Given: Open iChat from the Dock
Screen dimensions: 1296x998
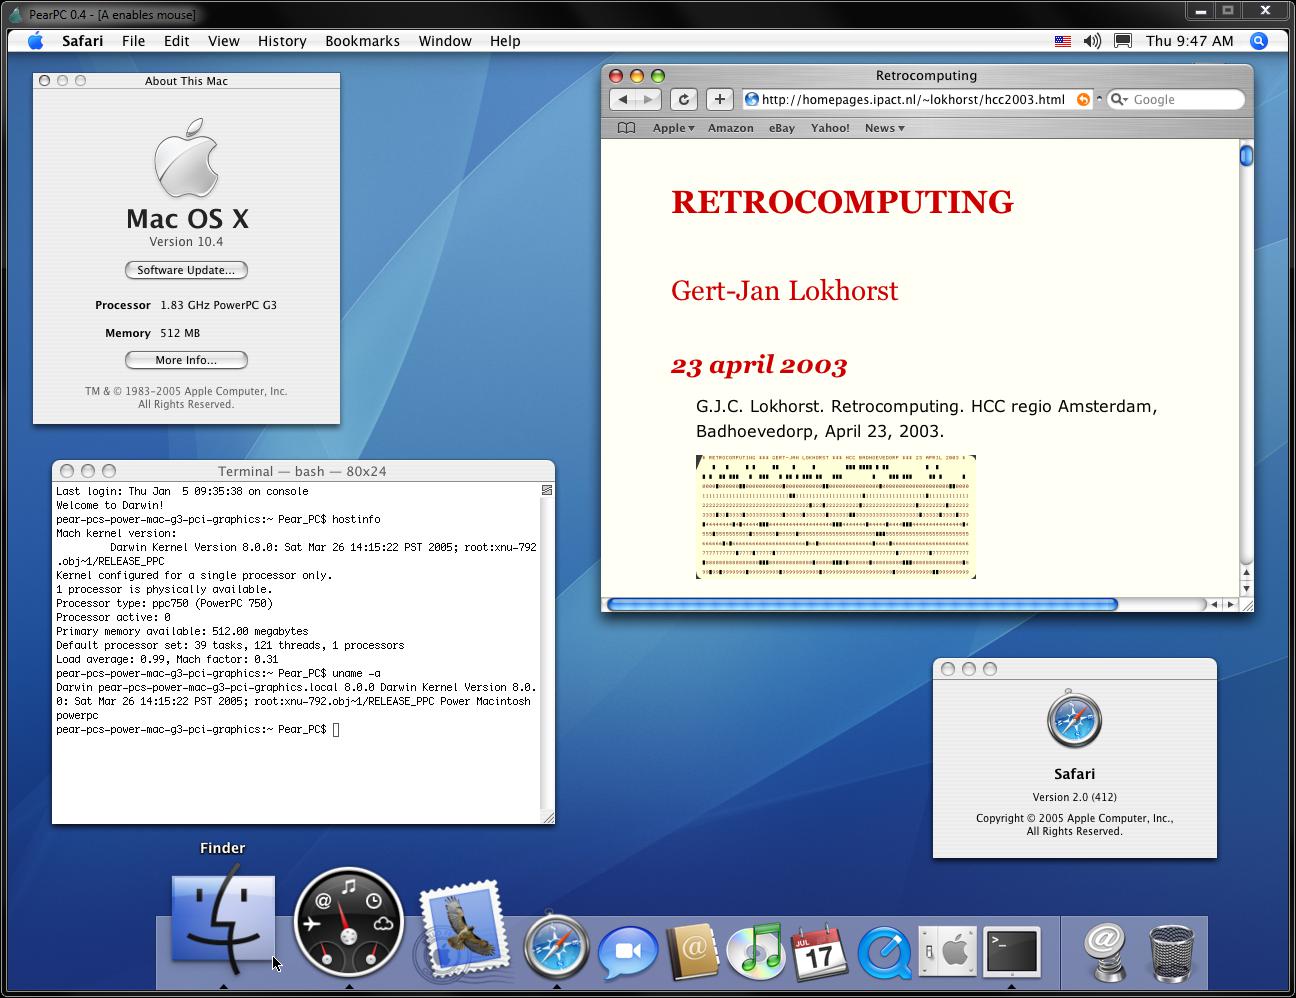Looking at the screenshot, I should pos(627,952).
